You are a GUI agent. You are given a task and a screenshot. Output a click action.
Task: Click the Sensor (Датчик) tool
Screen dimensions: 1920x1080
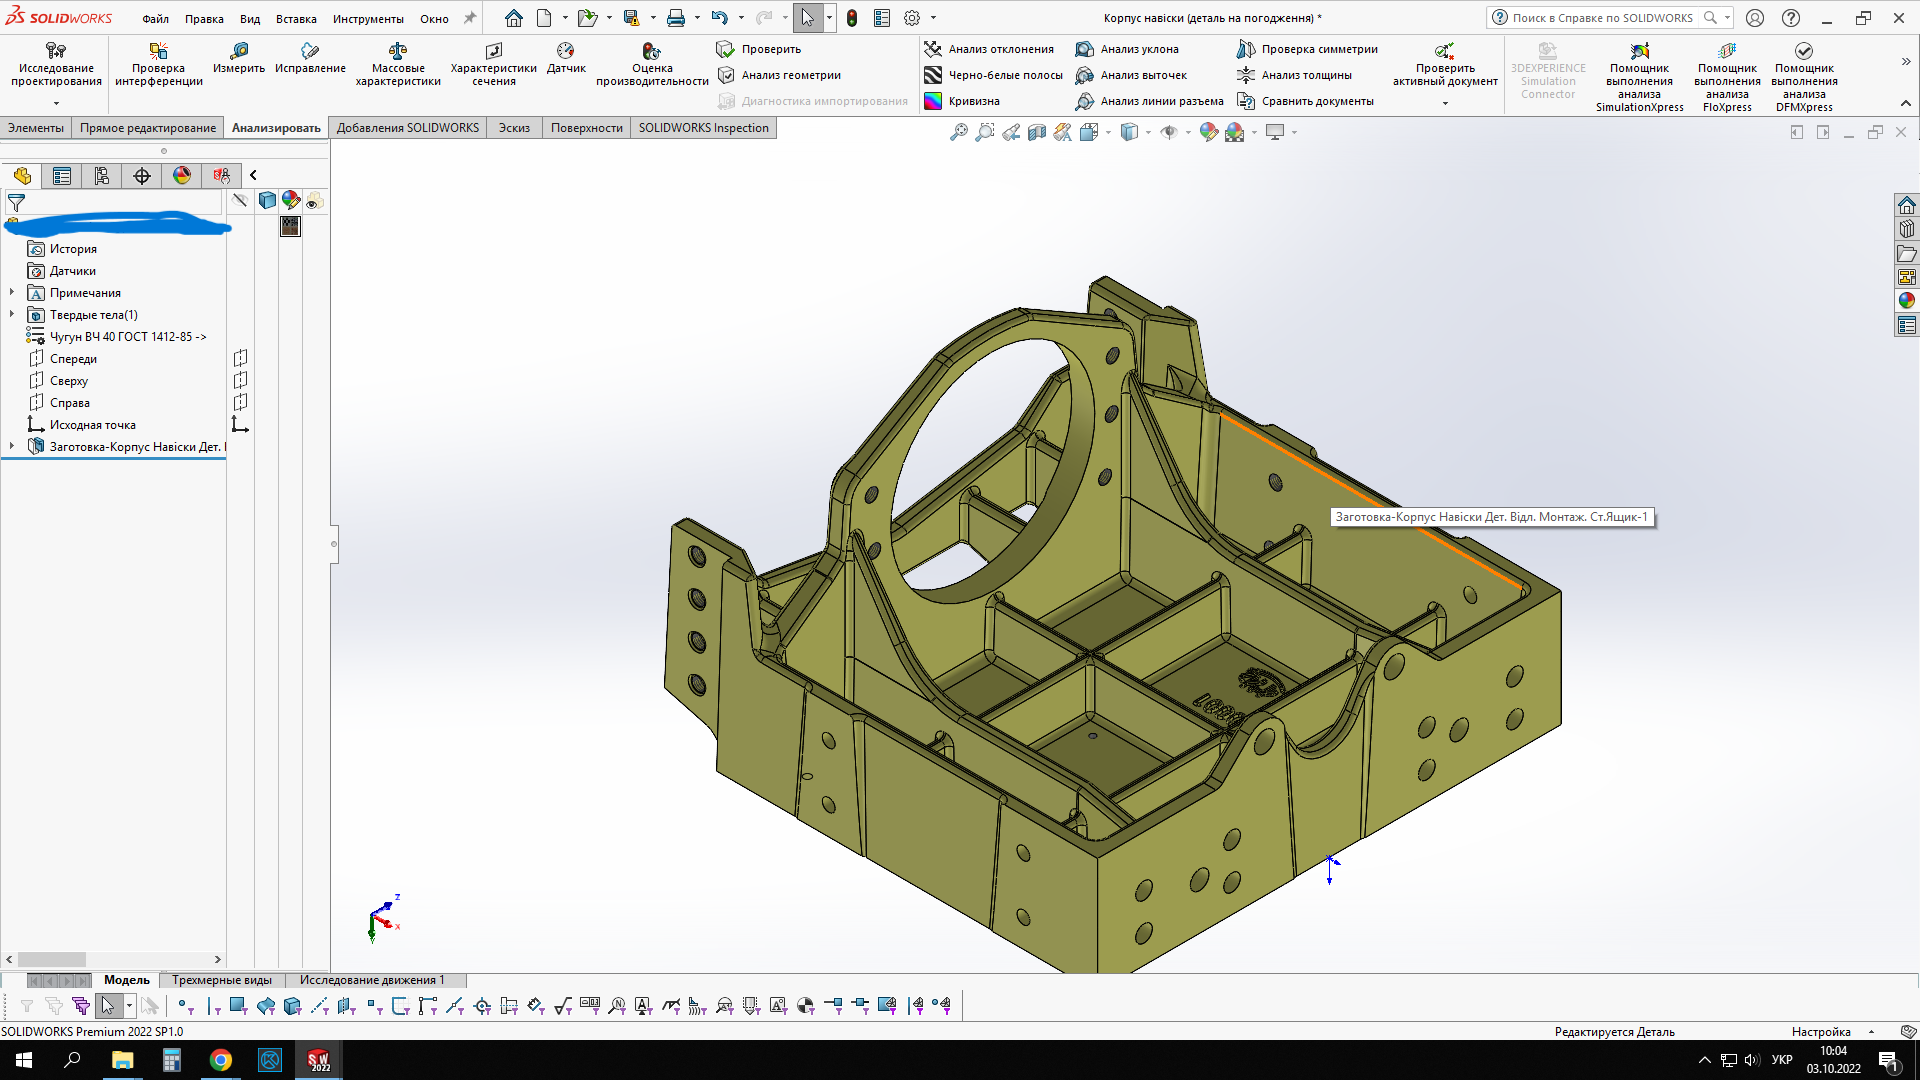coord(566,58)
